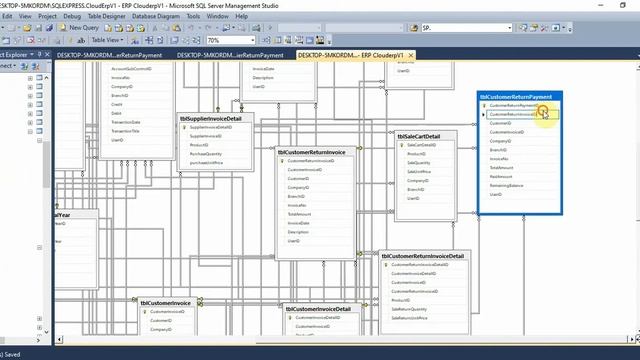
Task: Click the connect Object Explorer icon beside Connect
Action: 24,66
